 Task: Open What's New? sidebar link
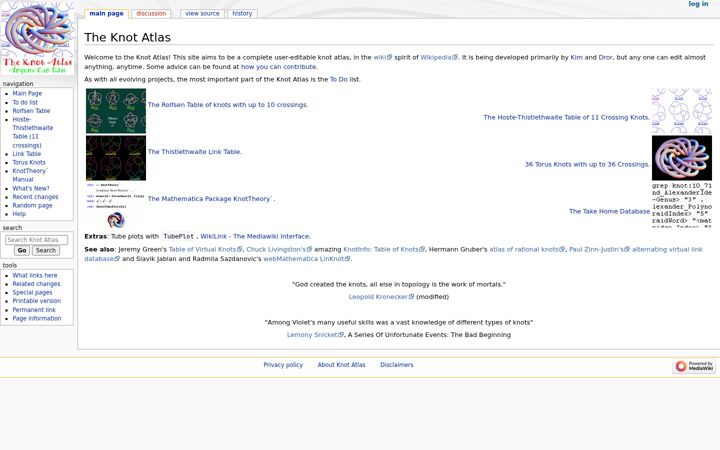click(x=31, y=188)
